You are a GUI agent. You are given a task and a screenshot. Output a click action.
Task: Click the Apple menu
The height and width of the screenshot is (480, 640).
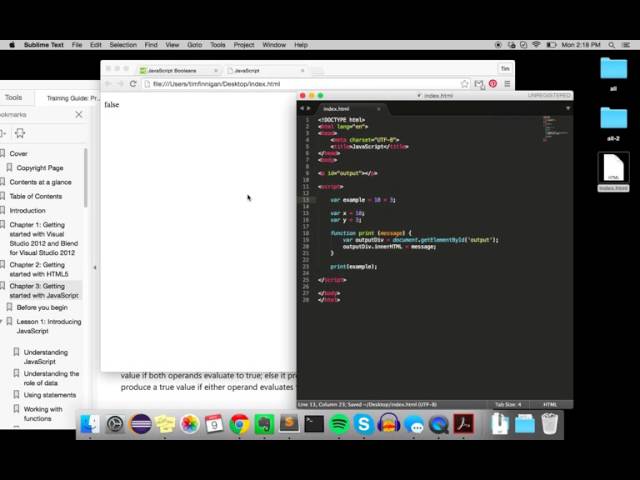click(x=12, y=45)
